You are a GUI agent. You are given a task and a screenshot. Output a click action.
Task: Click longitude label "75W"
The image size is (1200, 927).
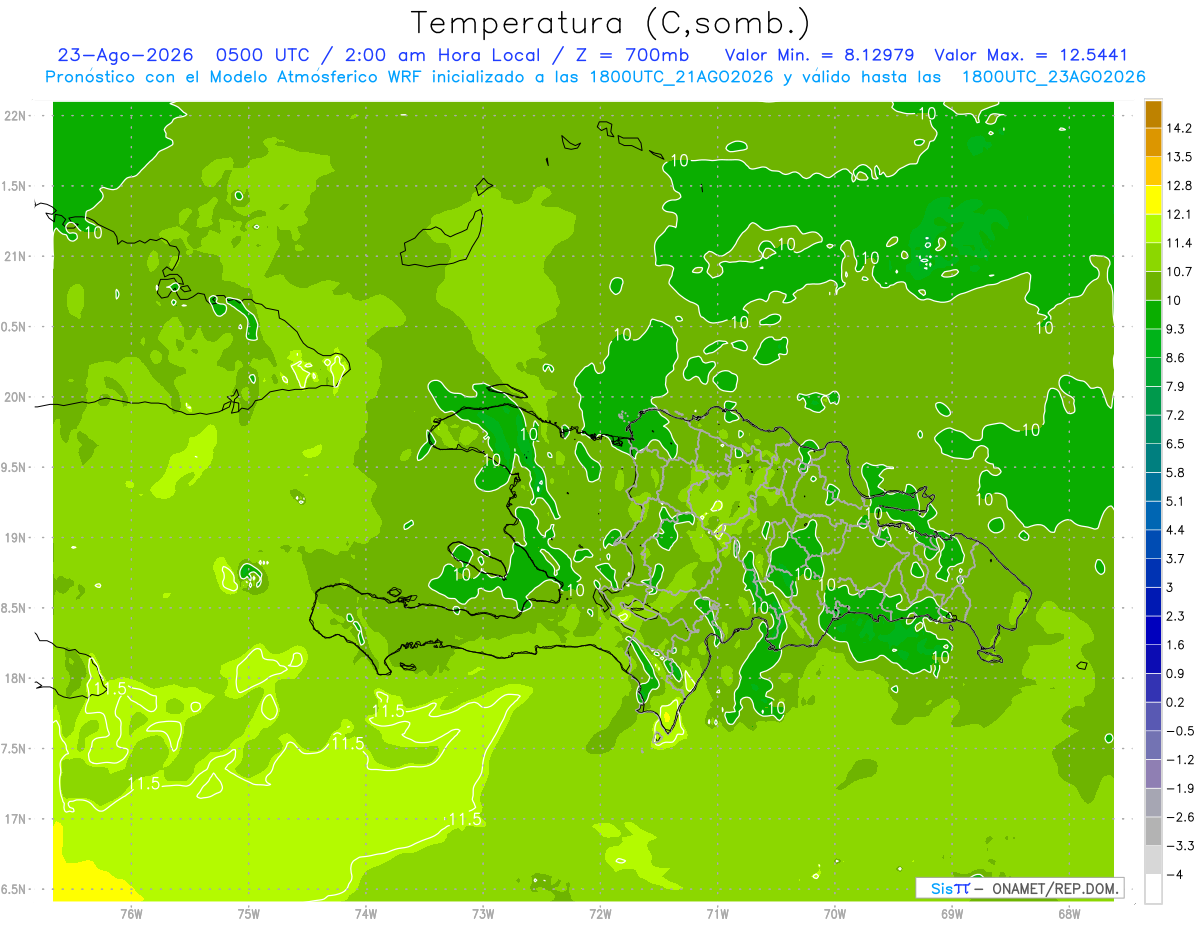[248, 914]
